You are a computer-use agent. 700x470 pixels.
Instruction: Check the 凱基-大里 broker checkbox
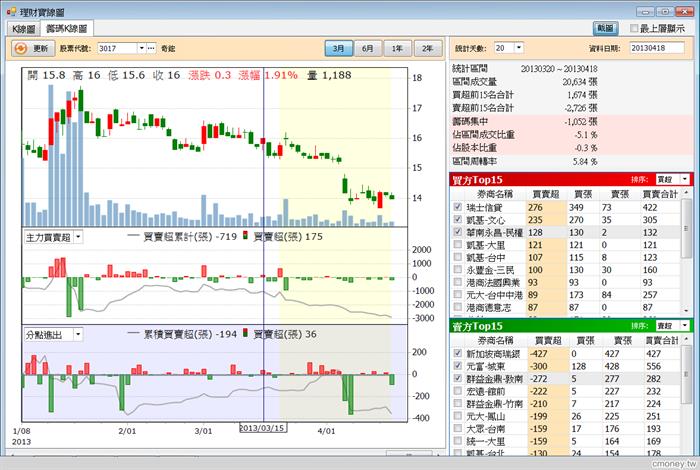tap(458, 245)
